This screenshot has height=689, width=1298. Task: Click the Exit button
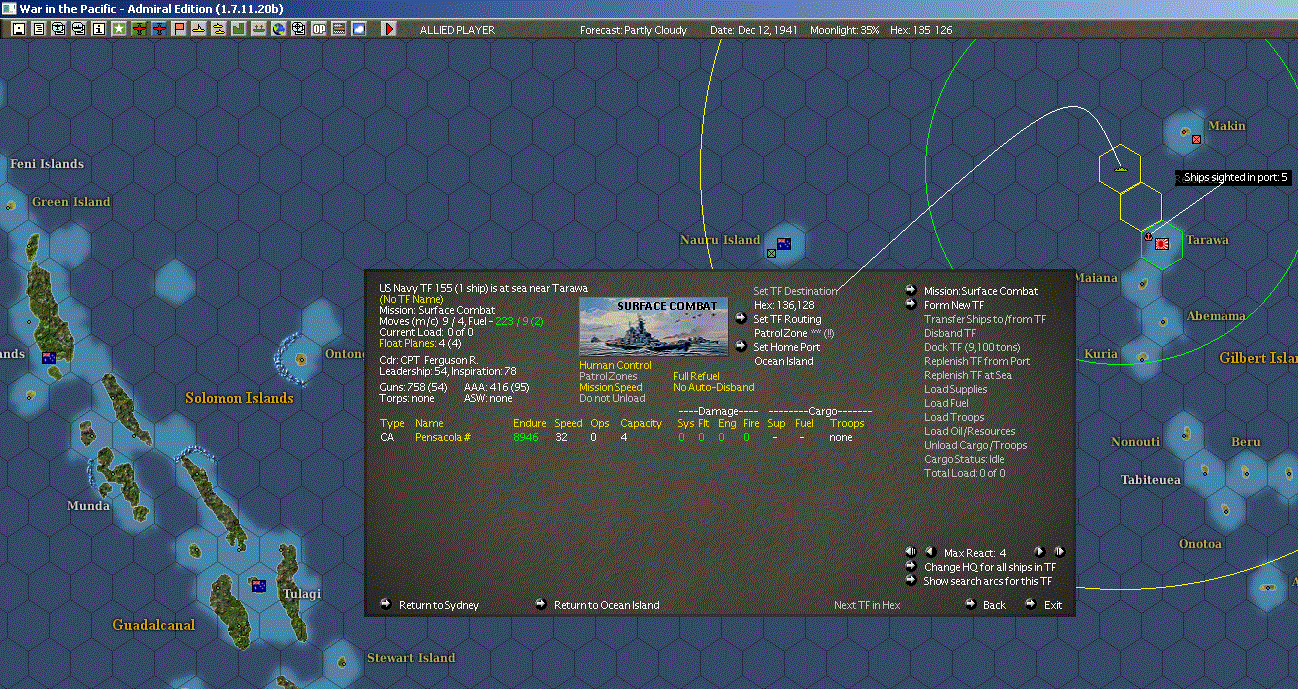point(1053,605)
